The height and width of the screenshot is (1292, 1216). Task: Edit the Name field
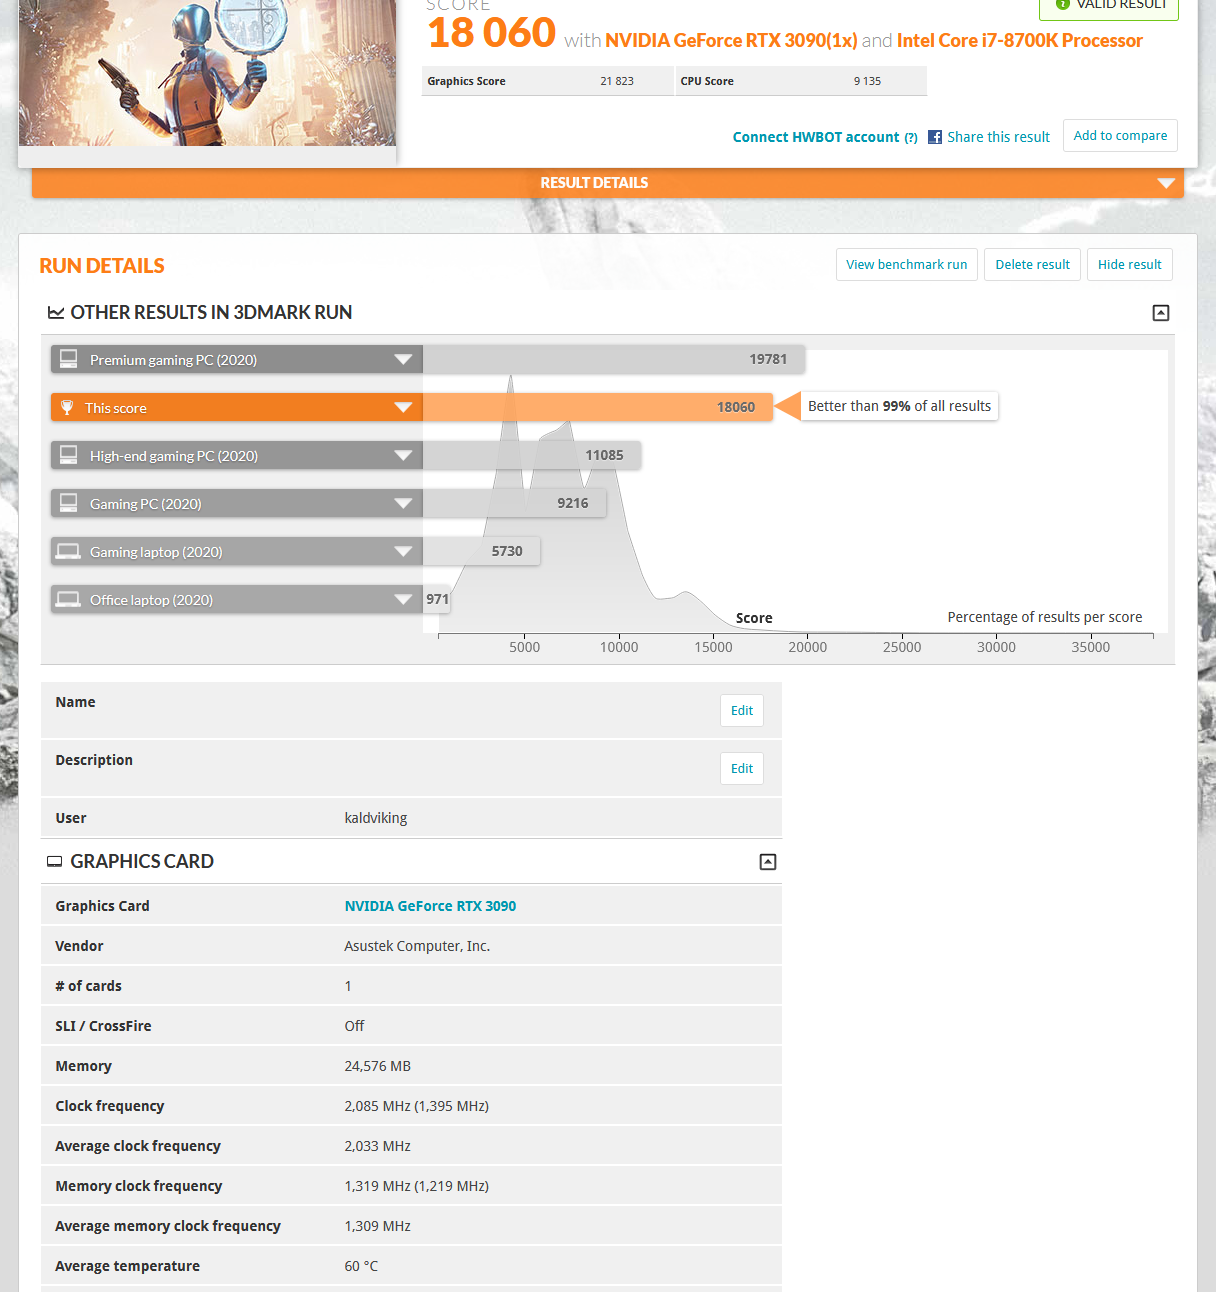tap(742, 711)
